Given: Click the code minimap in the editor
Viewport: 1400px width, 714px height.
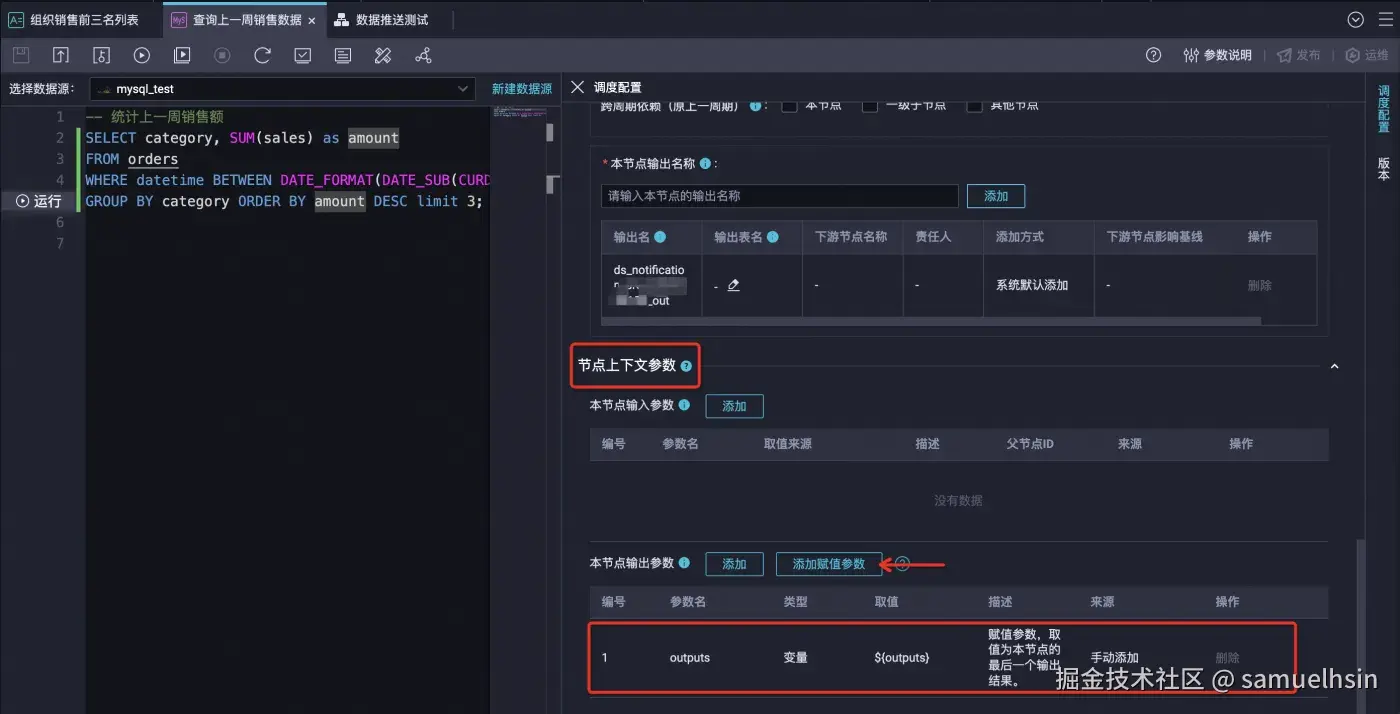Looking at the screenshot, I should (x=518, y=112).
